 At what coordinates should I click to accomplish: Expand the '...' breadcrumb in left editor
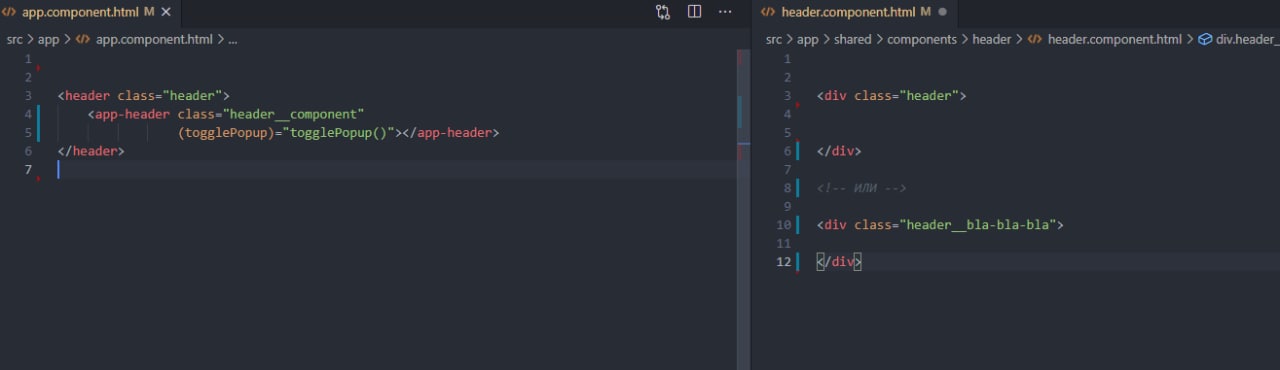(x=233, y=40)
